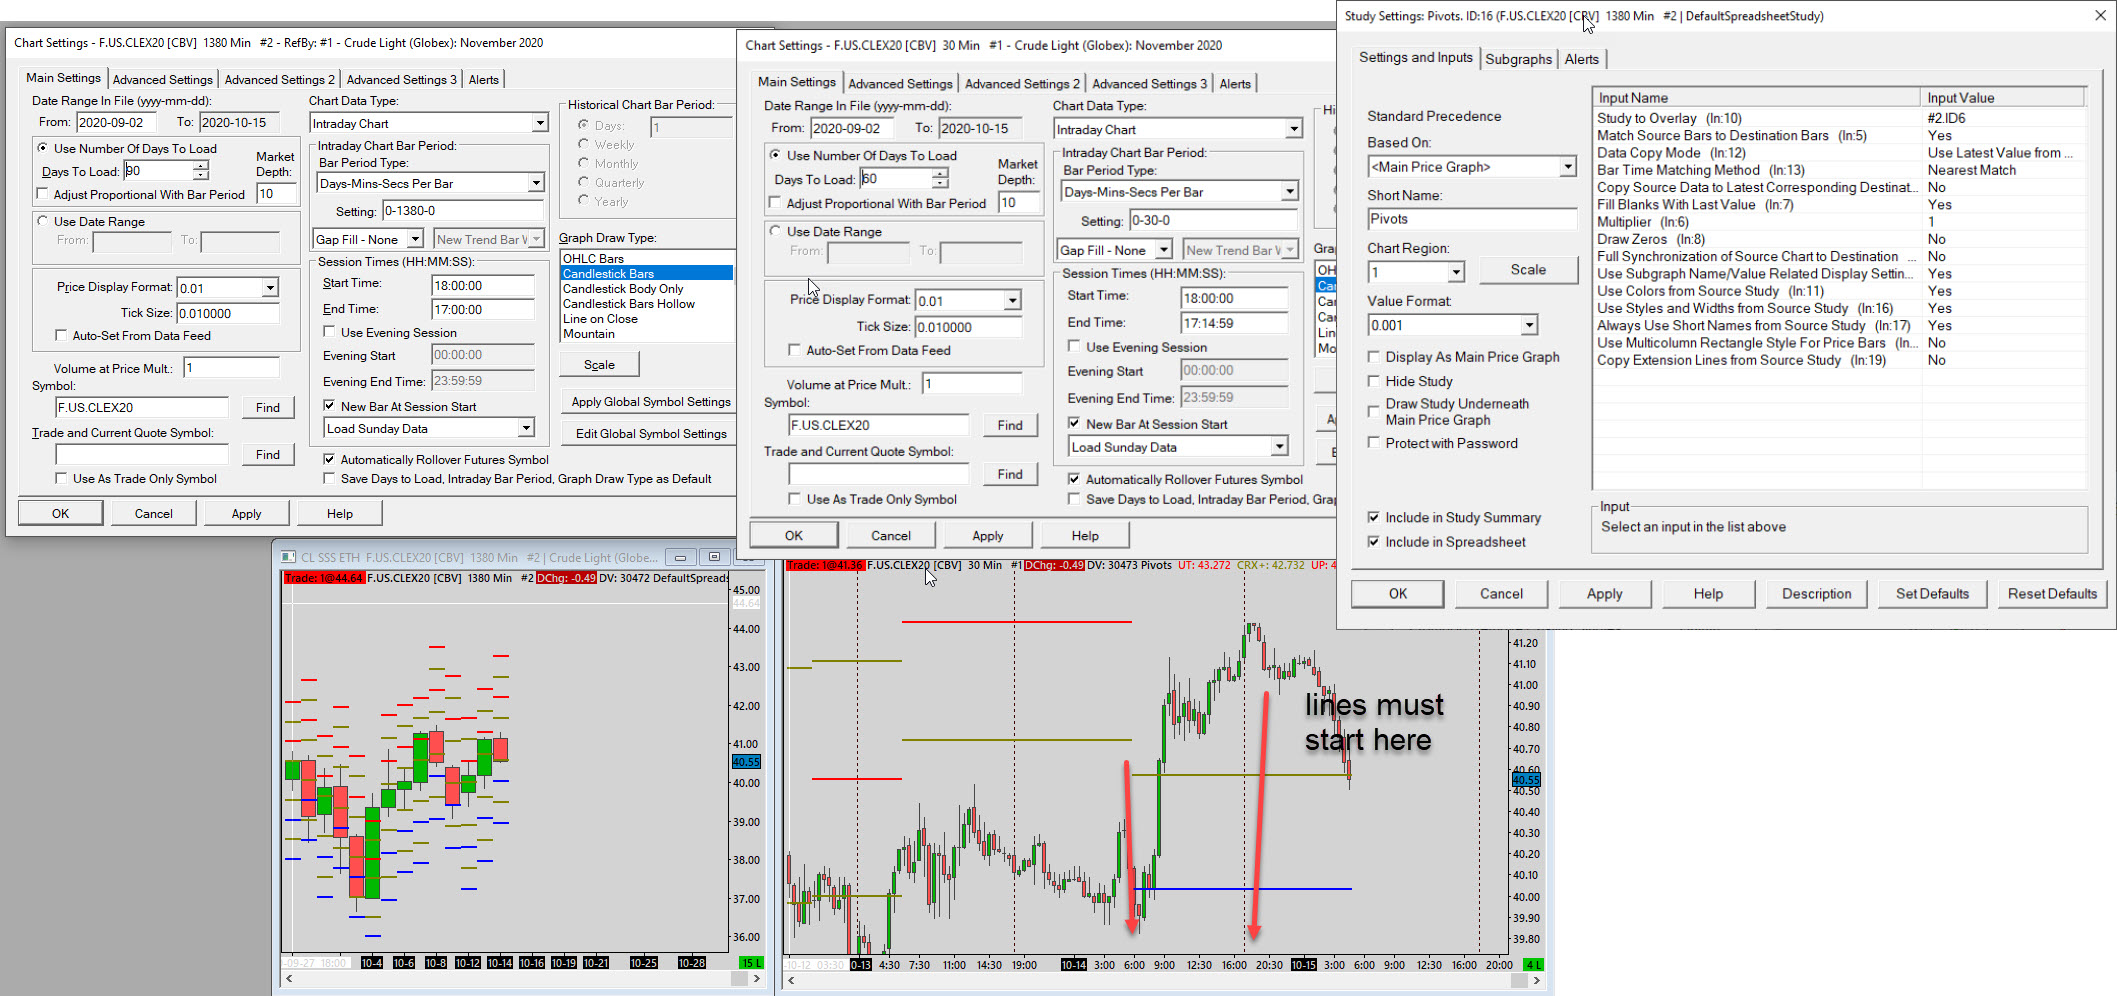
Task: Increase Days To Load in 1380 Min settings
Action: 200,166
